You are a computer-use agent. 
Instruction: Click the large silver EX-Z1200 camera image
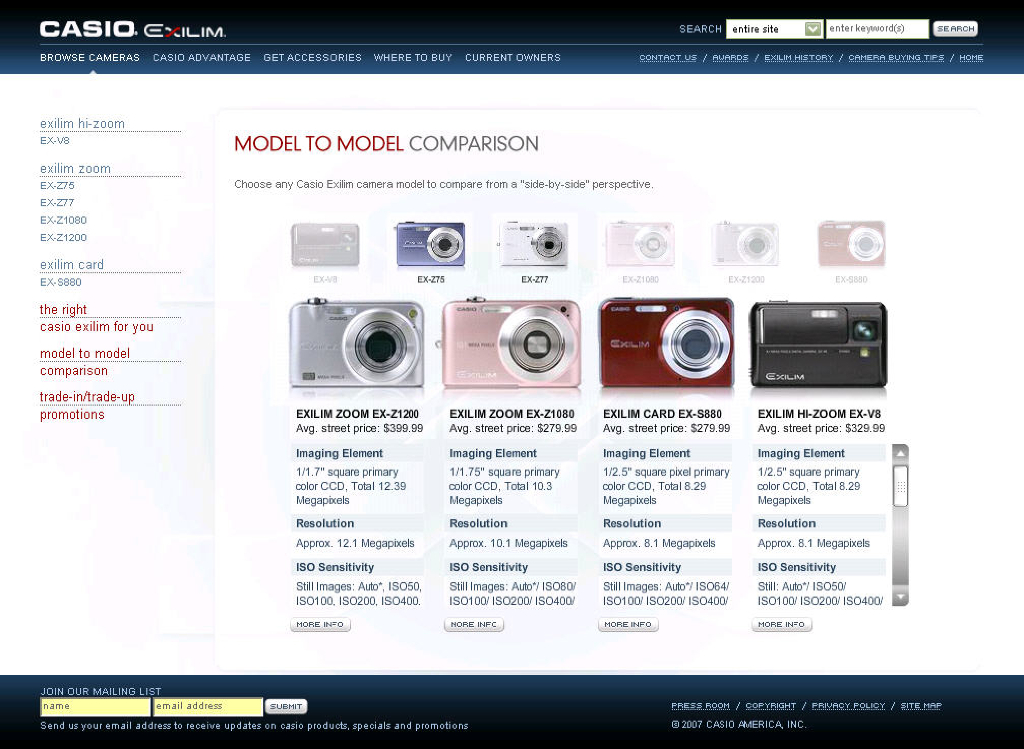(357, 343)
